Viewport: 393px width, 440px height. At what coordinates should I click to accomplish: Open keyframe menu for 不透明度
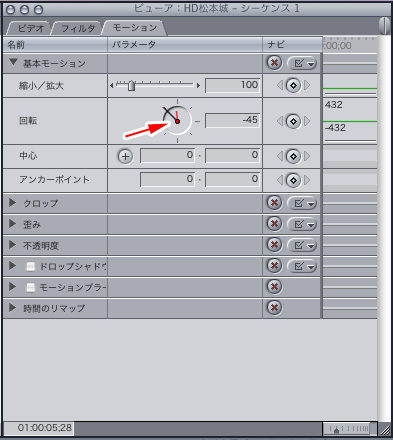click(302, 245)
